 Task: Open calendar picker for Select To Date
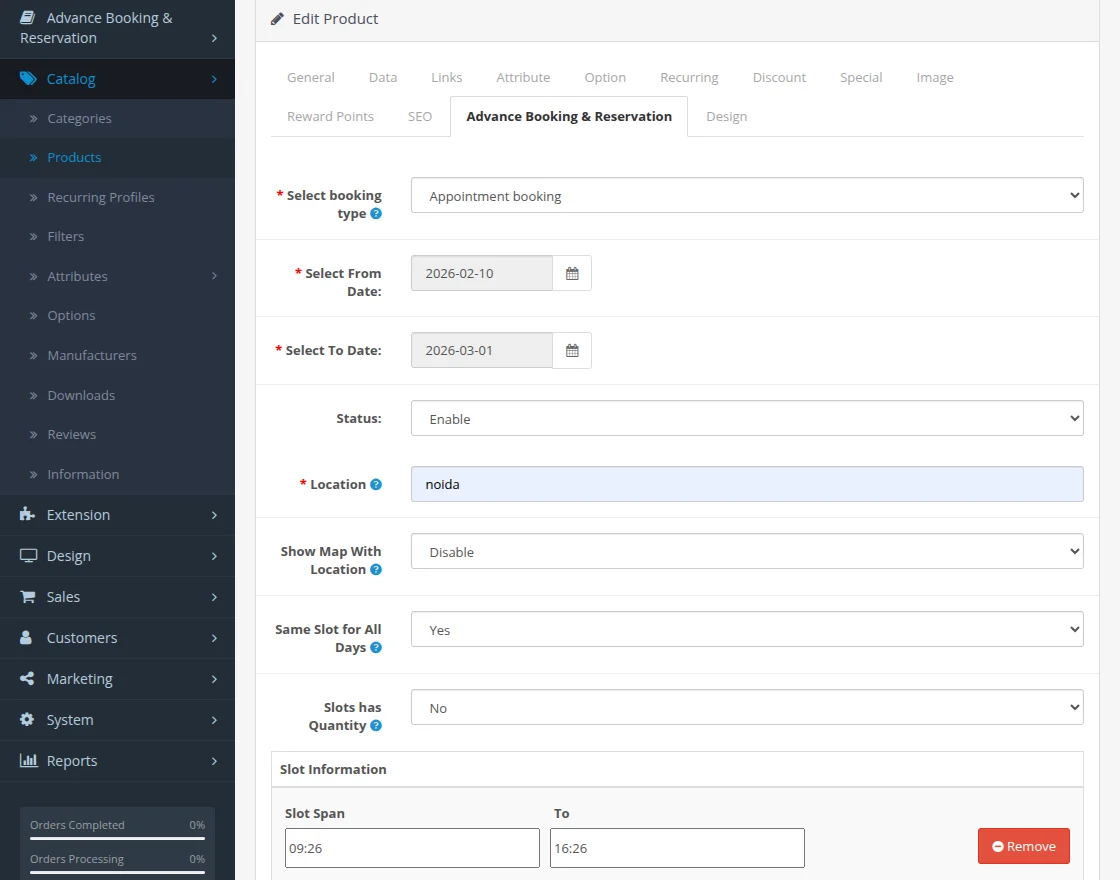(x=572, y=350)
